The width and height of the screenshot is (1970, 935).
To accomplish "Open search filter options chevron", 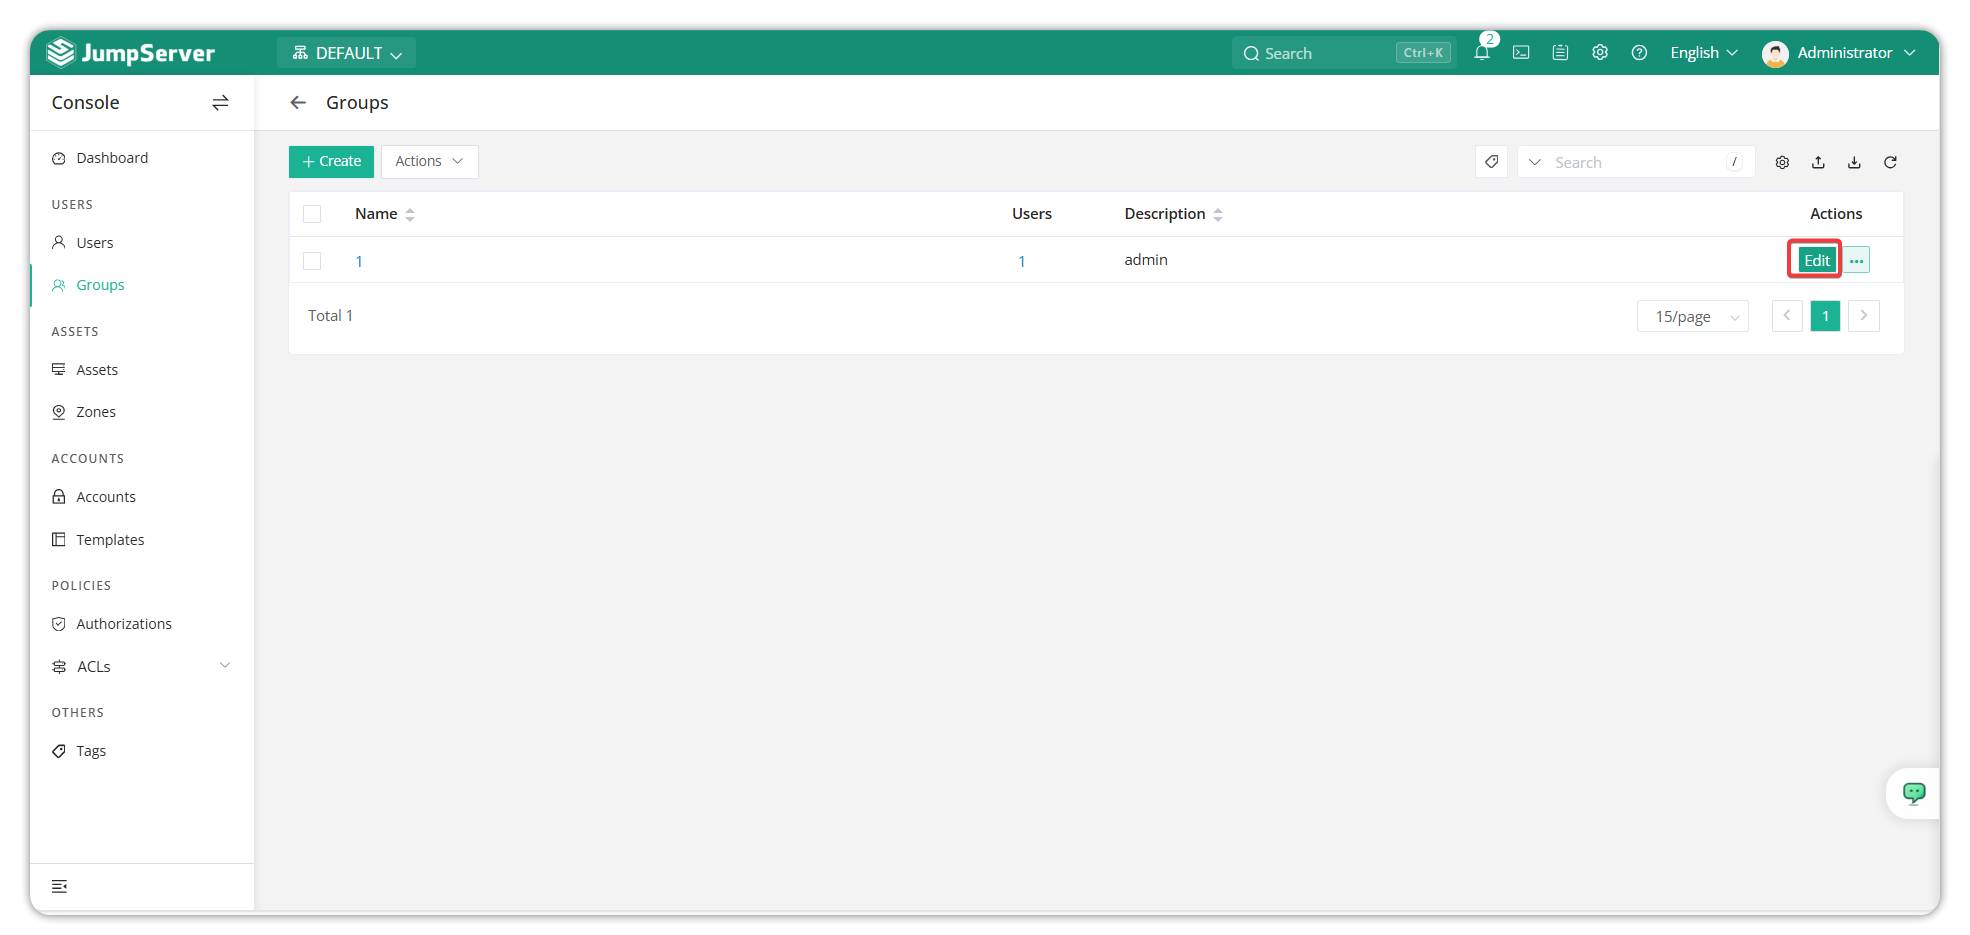I will [x=1535, y=162].
